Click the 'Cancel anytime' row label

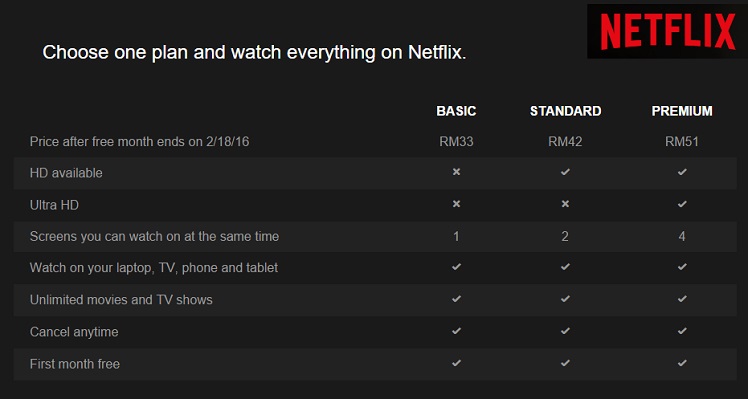74,332
